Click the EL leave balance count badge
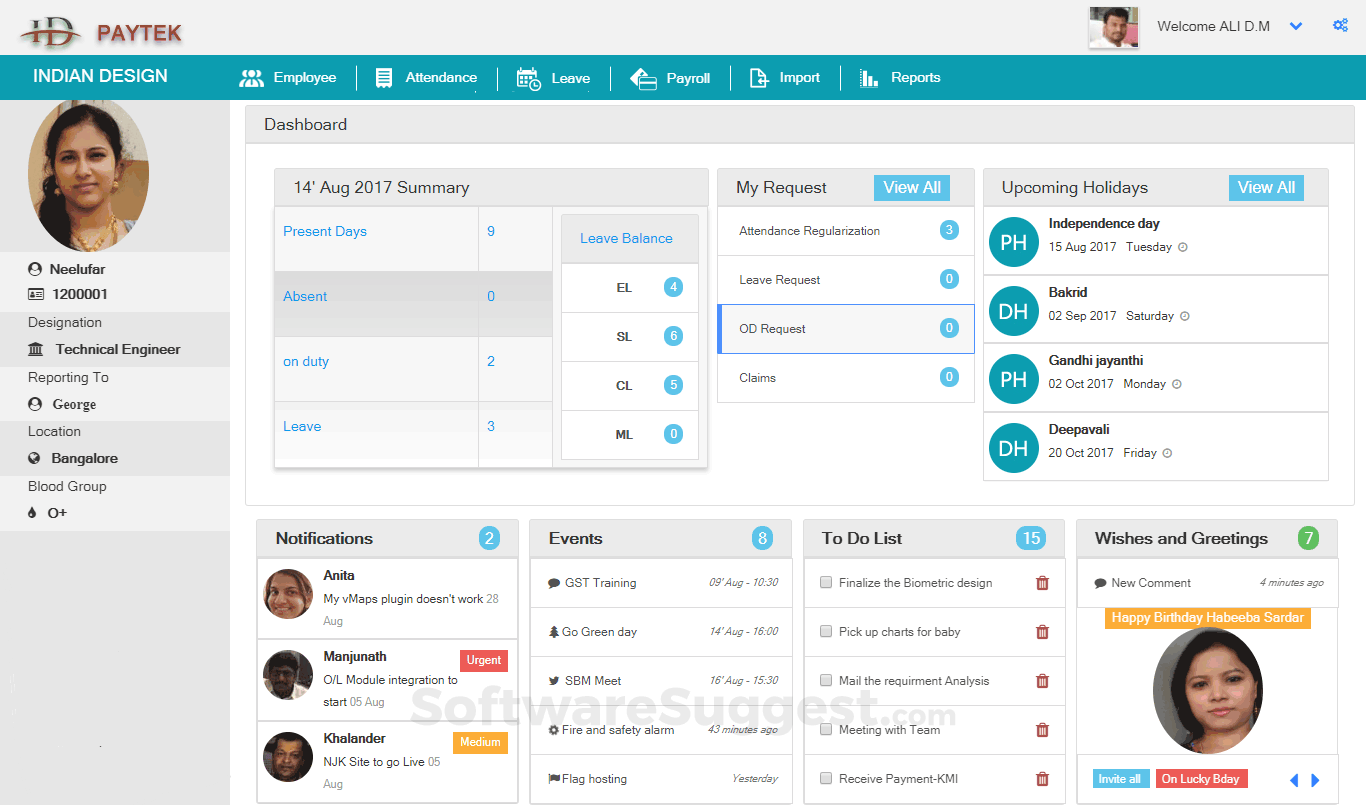Image resolution: width=1366 pixels, height=805 pixels. (x=673, y=287)
